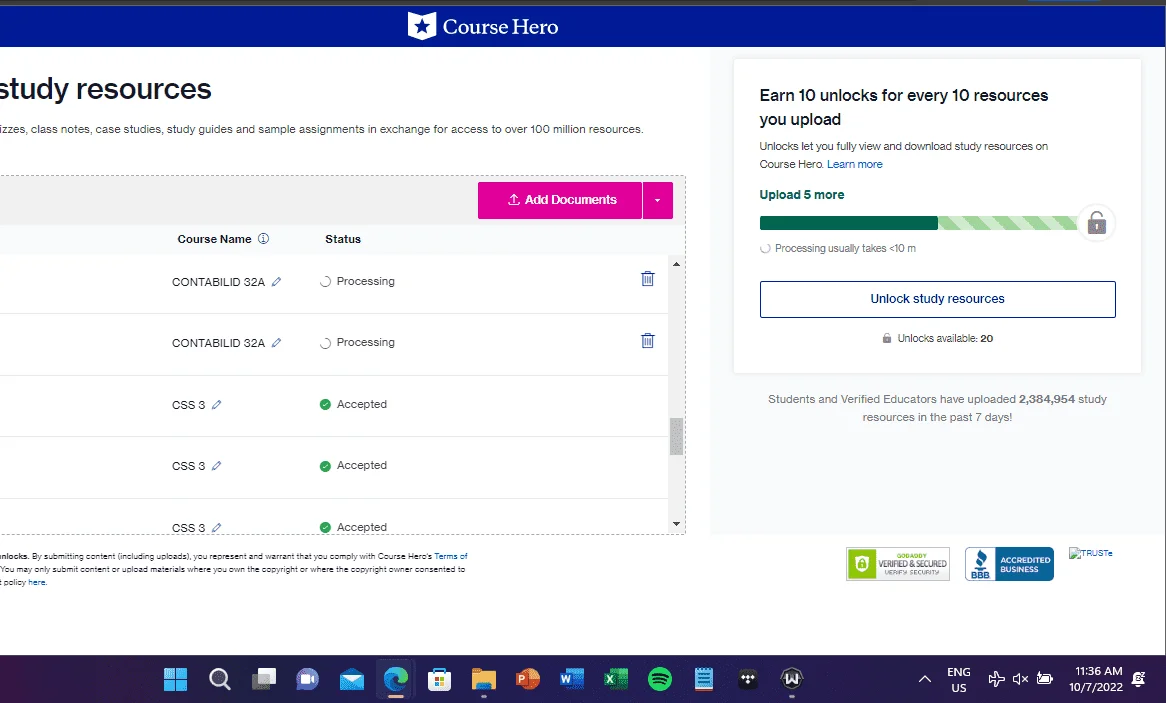Viewport: 1166px width, 703px height.
Task: Open the Mail app from the taskbar
Action: click(x=352, y=679)
